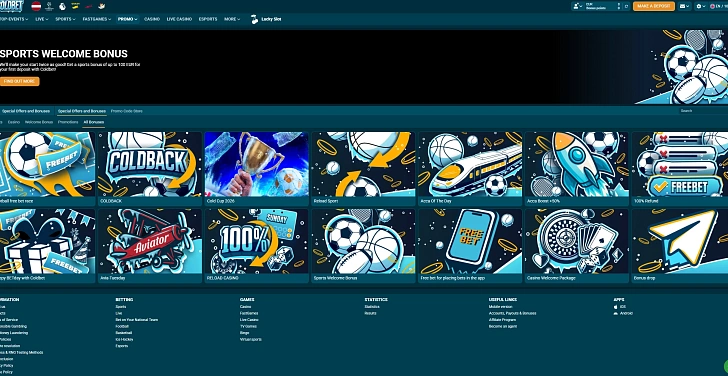This screenshot has height=376, width=728.
Task: Open the Acca Boost rocket card
Action: tap(577, 169)
